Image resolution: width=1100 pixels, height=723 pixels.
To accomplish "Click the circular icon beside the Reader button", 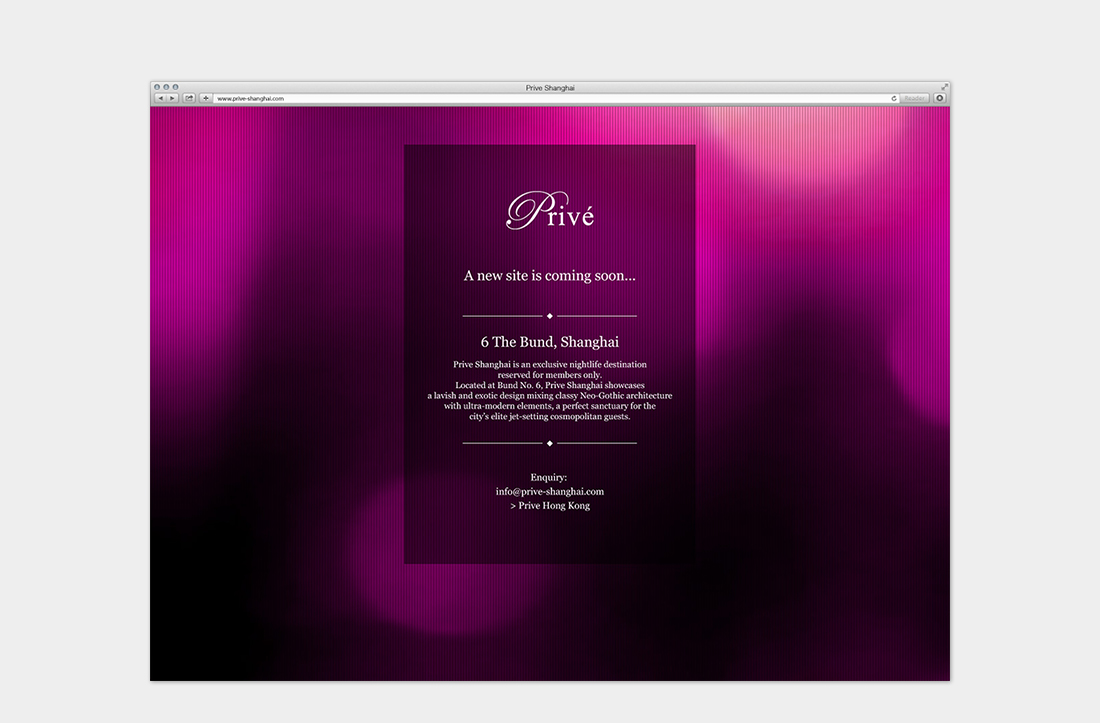I will [938, 98].
